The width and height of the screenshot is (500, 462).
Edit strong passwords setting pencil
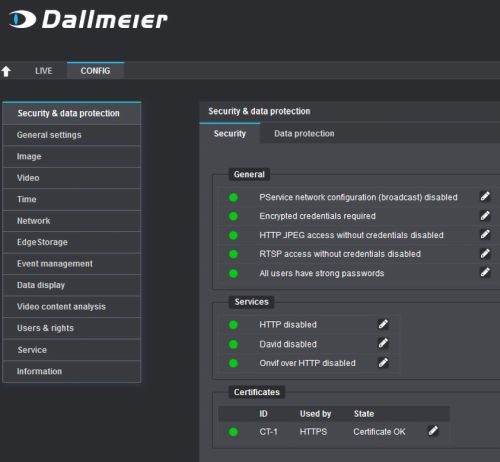(485, 272)
